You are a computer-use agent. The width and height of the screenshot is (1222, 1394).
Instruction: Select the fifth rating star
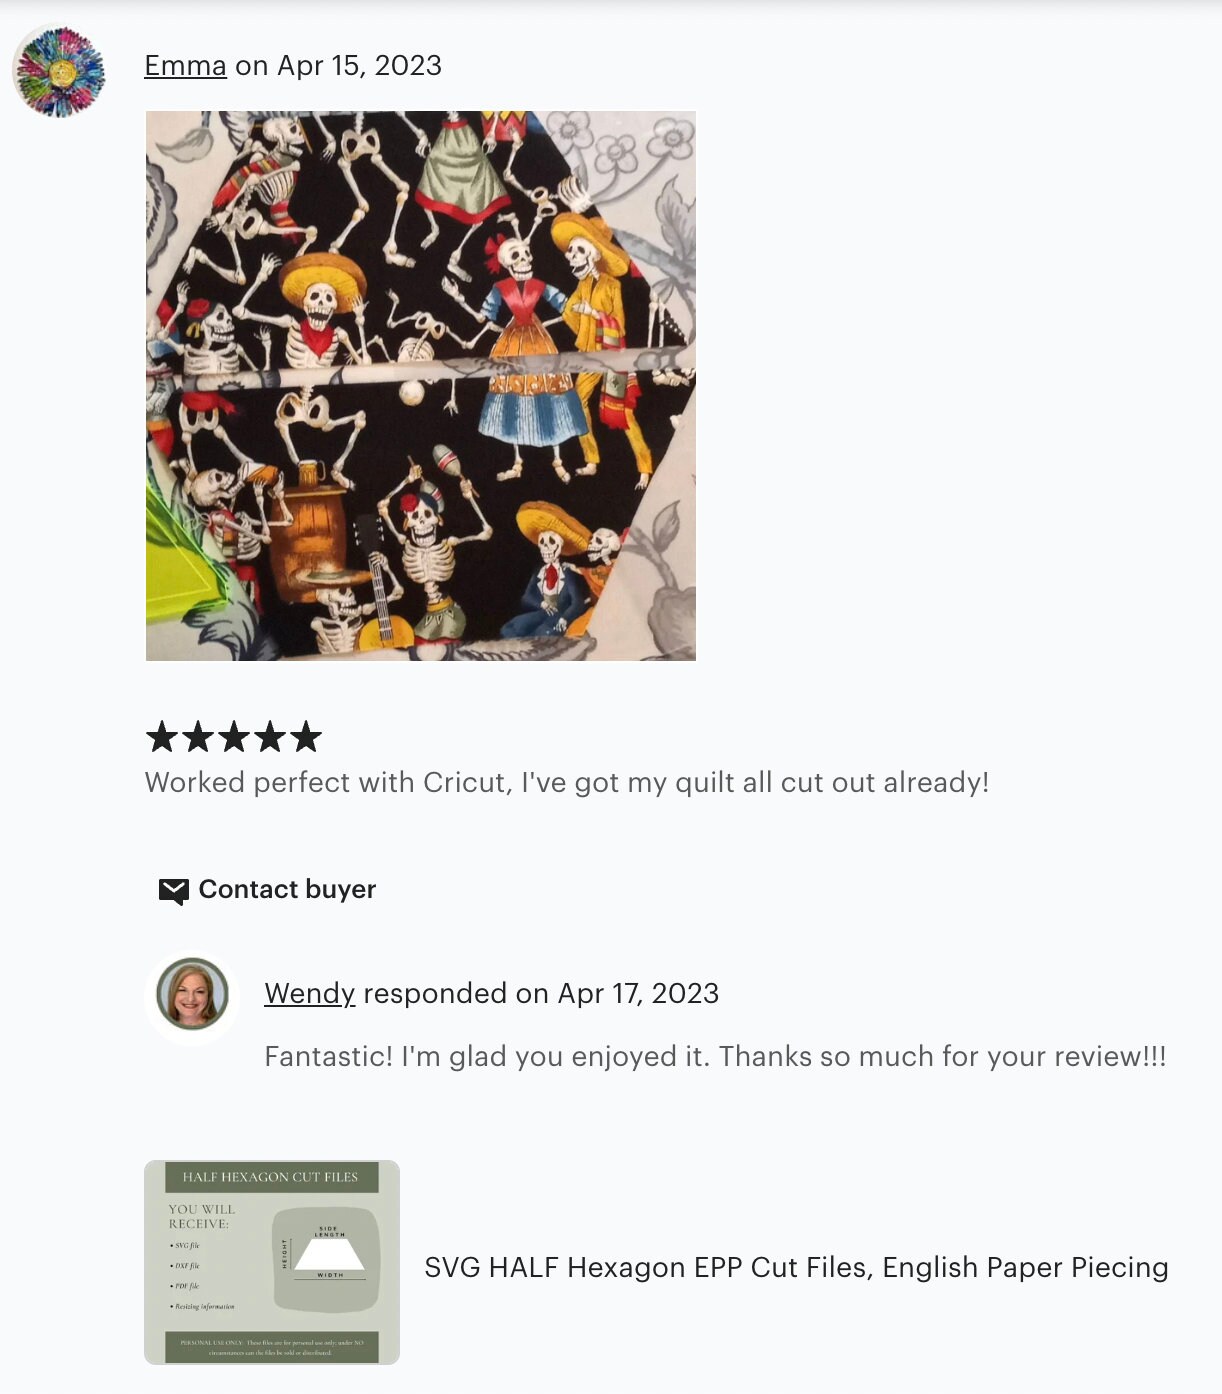[x=306, y=737]
